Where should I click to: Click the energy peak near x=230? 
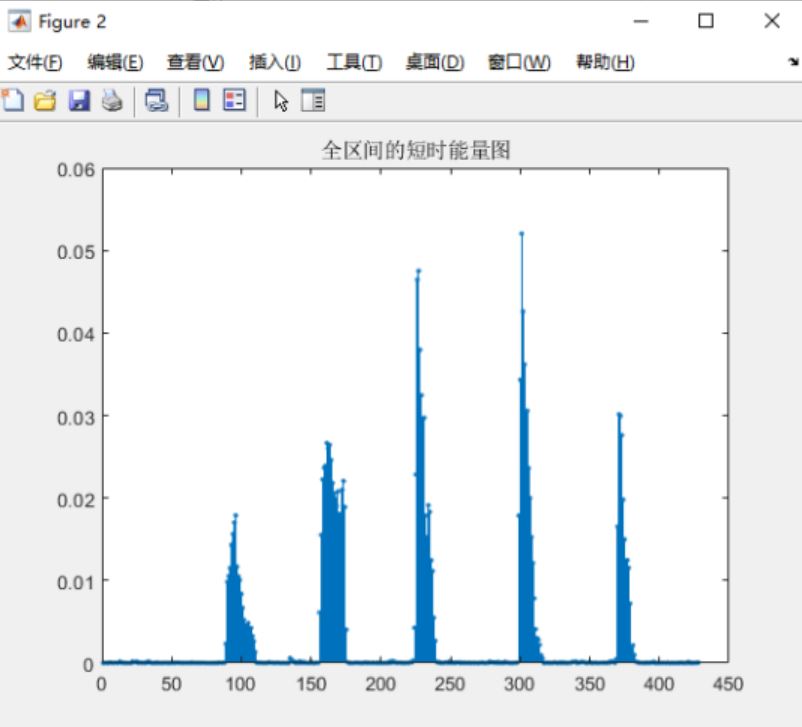(418, 271)
